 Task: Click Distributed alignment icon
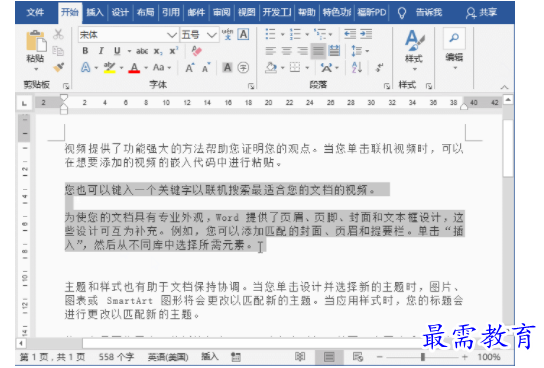tap(334, 51)
